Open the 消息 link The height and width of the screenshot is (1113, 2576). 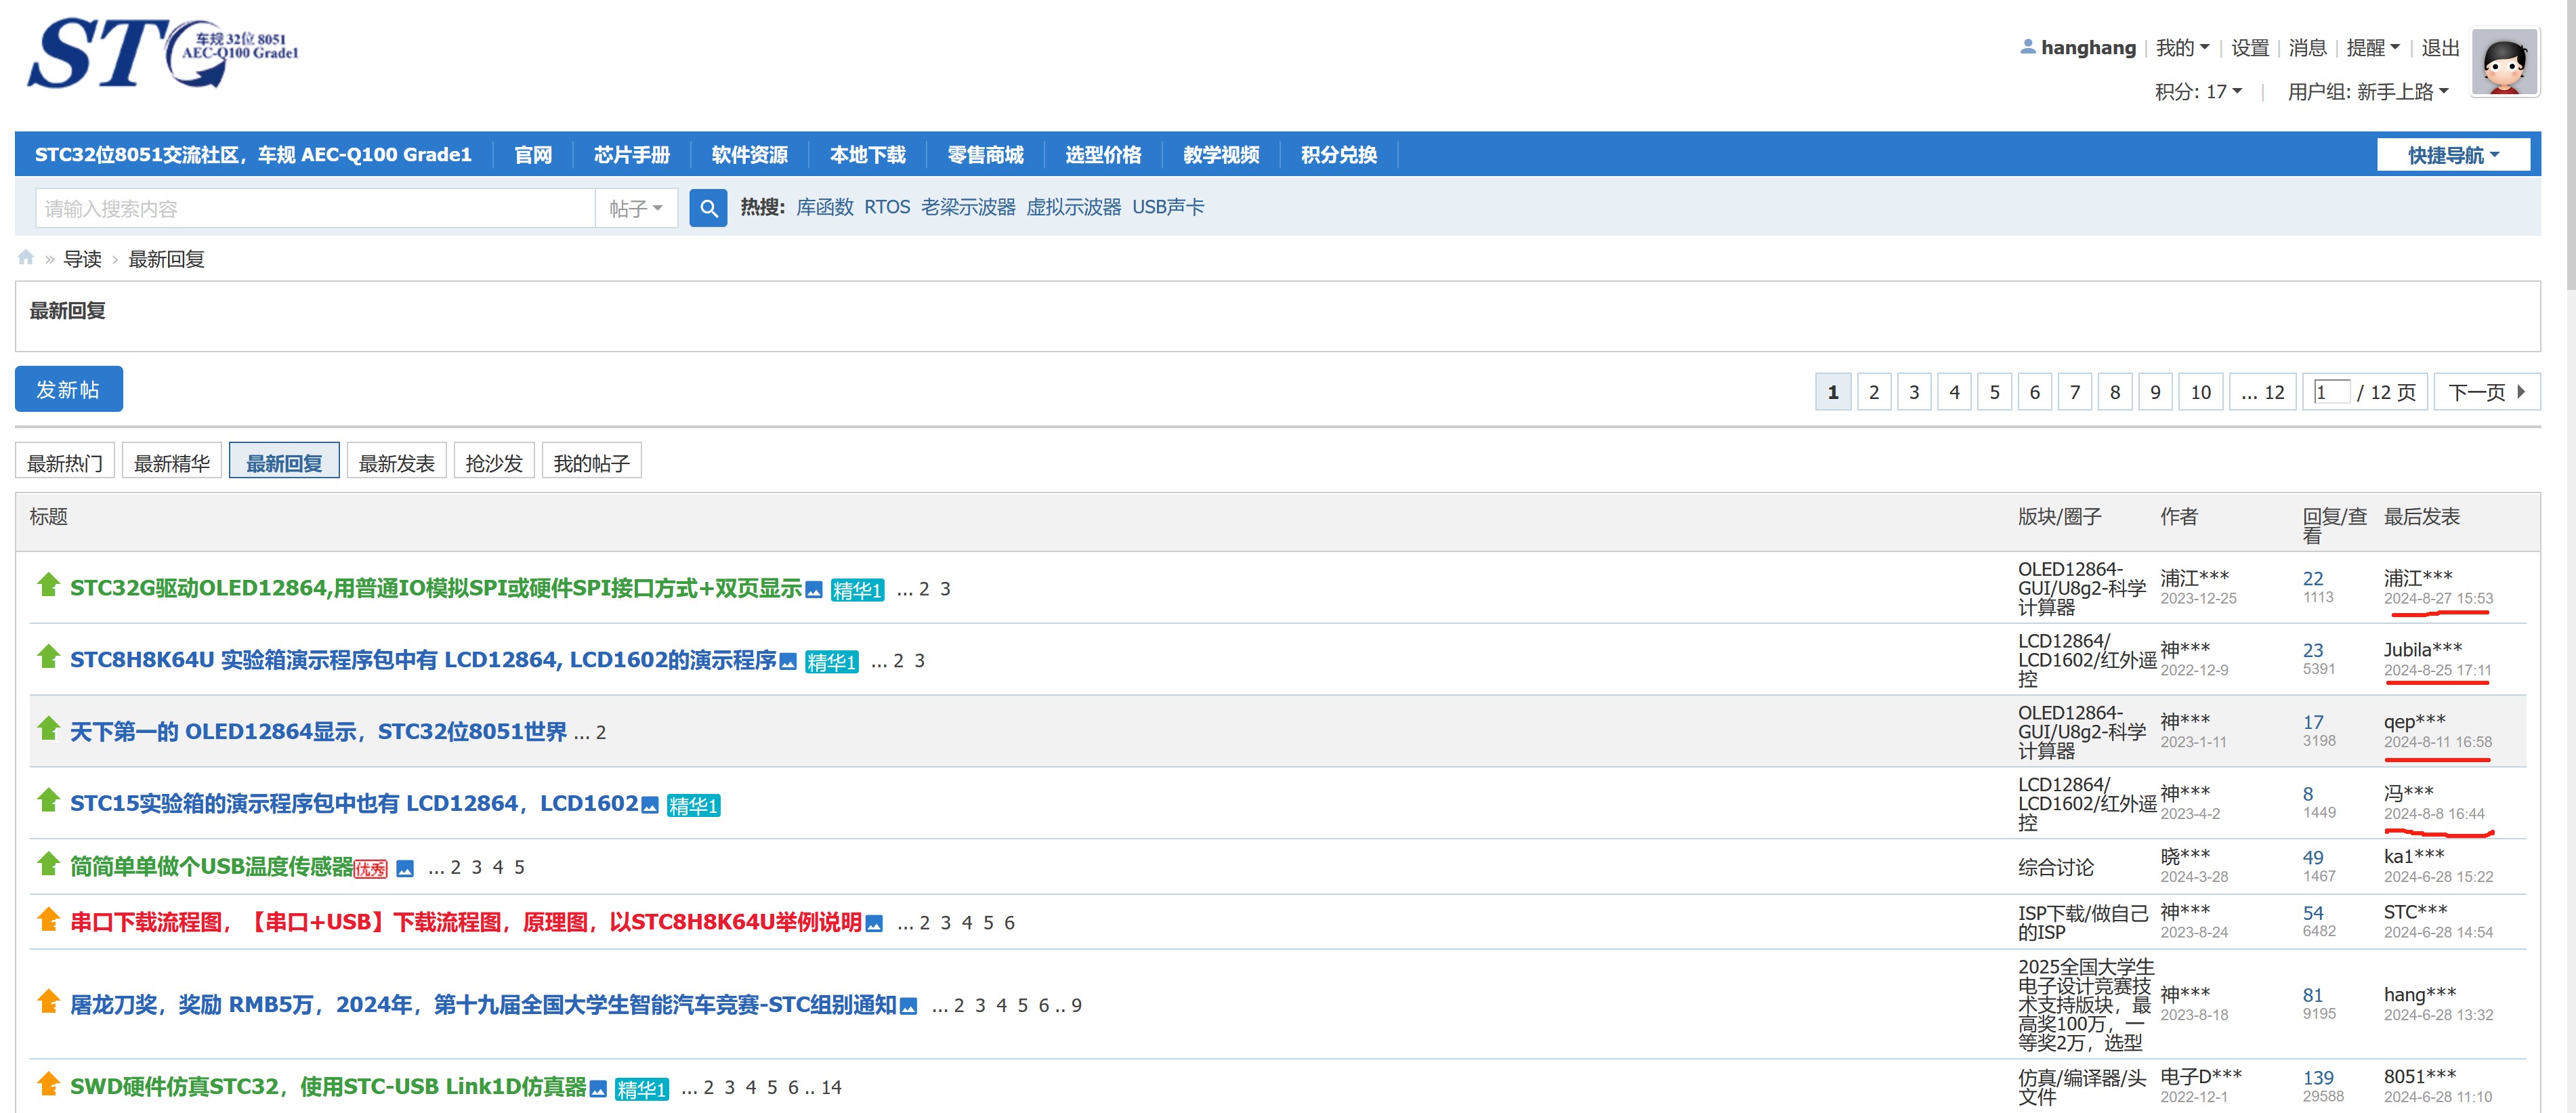2307,48
